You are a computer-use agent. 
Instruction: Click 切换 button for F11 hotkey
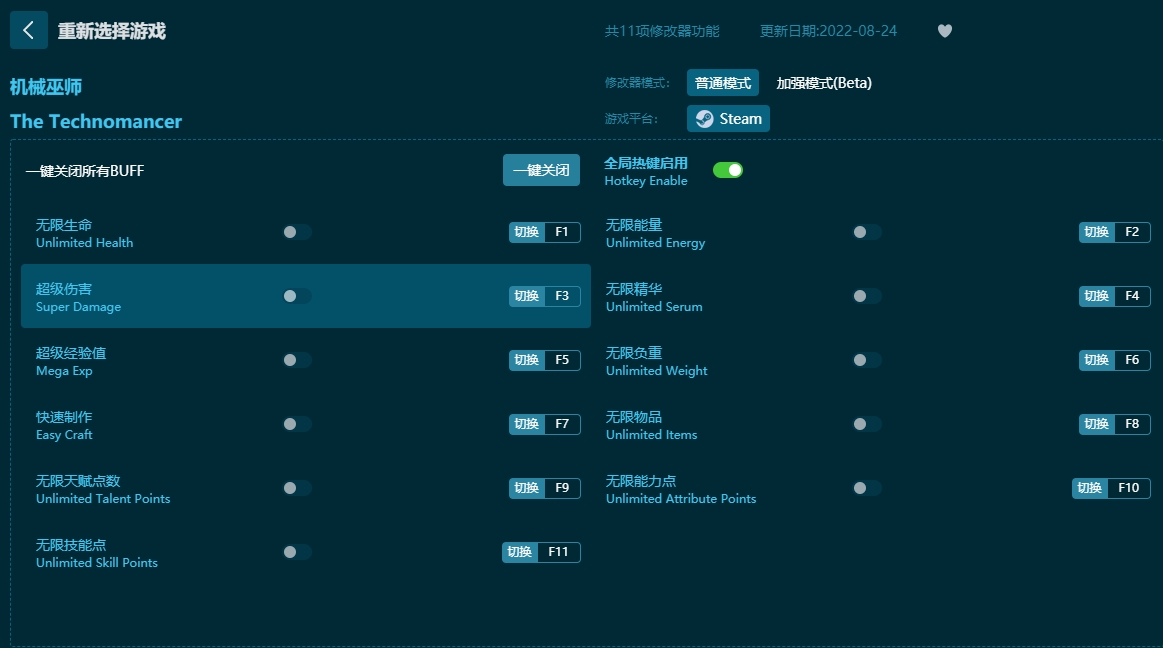tap(519, 552)
